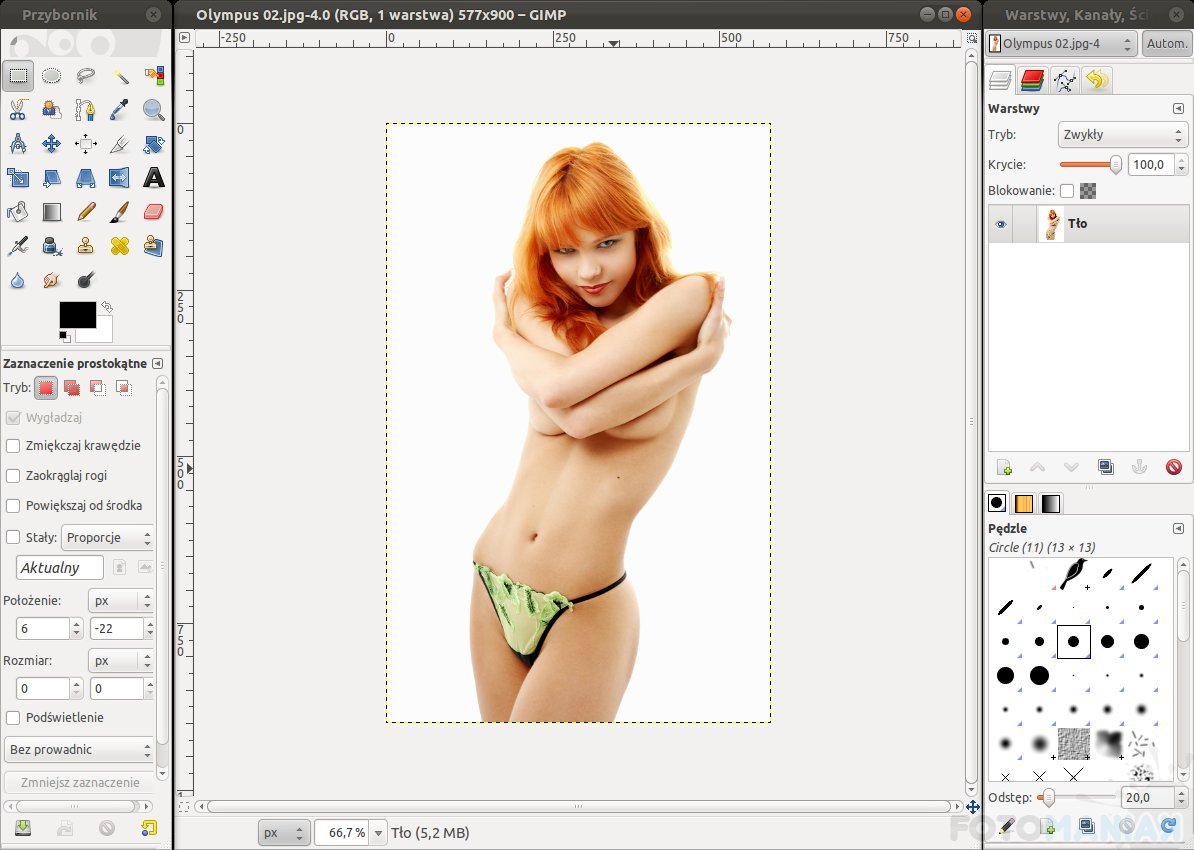Open the zoom percentage dropdown

coord(378,833)
